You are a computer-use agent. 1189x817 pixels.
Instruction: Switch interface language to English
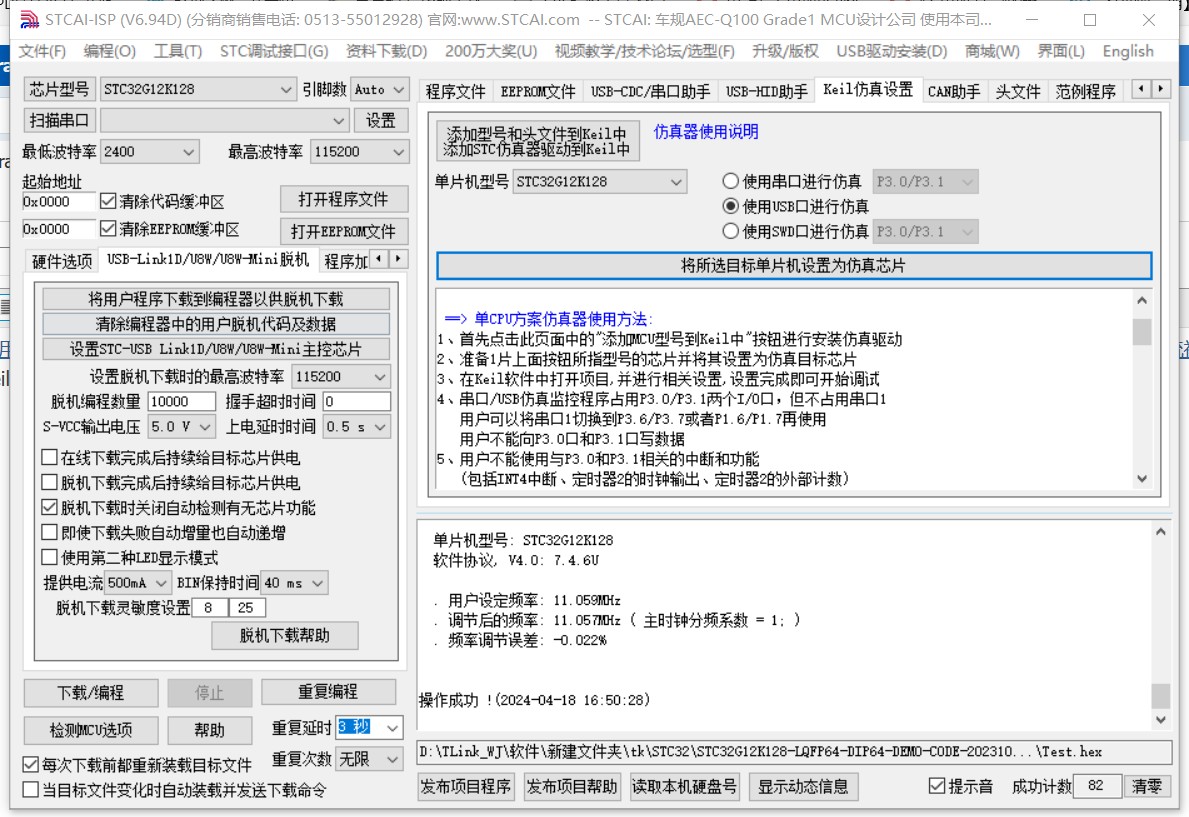point(1128,52)
